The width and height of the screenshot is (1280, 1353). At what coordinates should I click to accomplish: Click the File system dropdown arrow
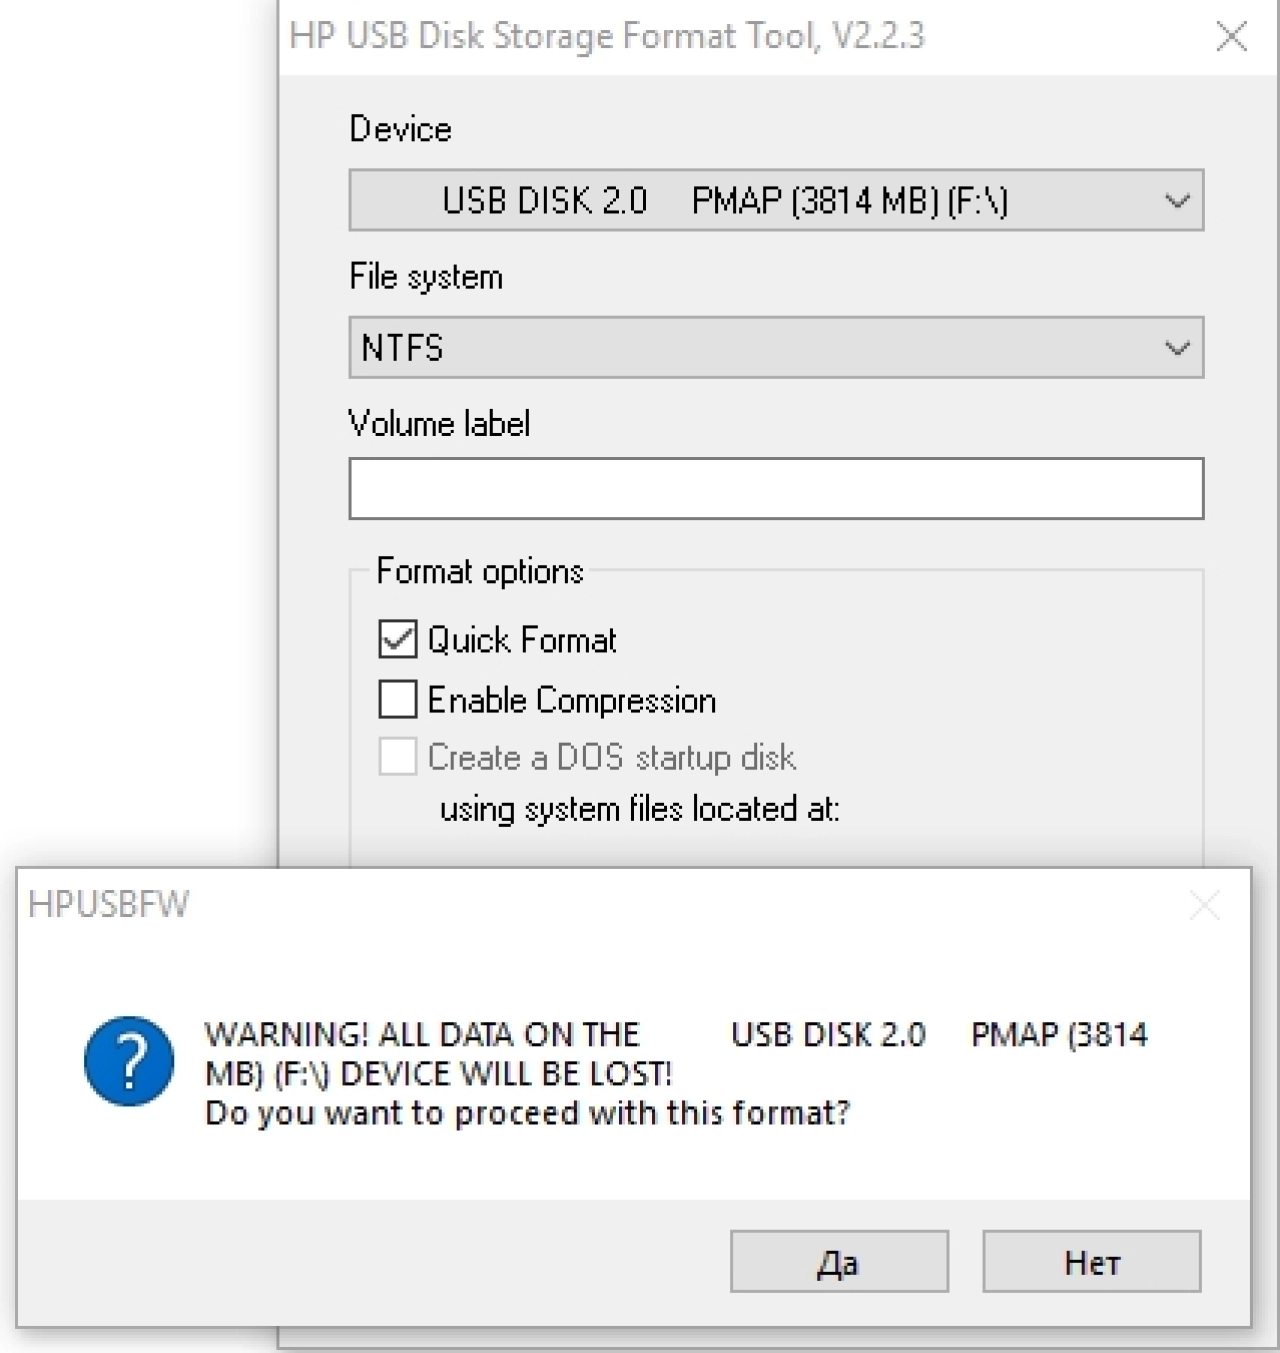pos(1177,348)
